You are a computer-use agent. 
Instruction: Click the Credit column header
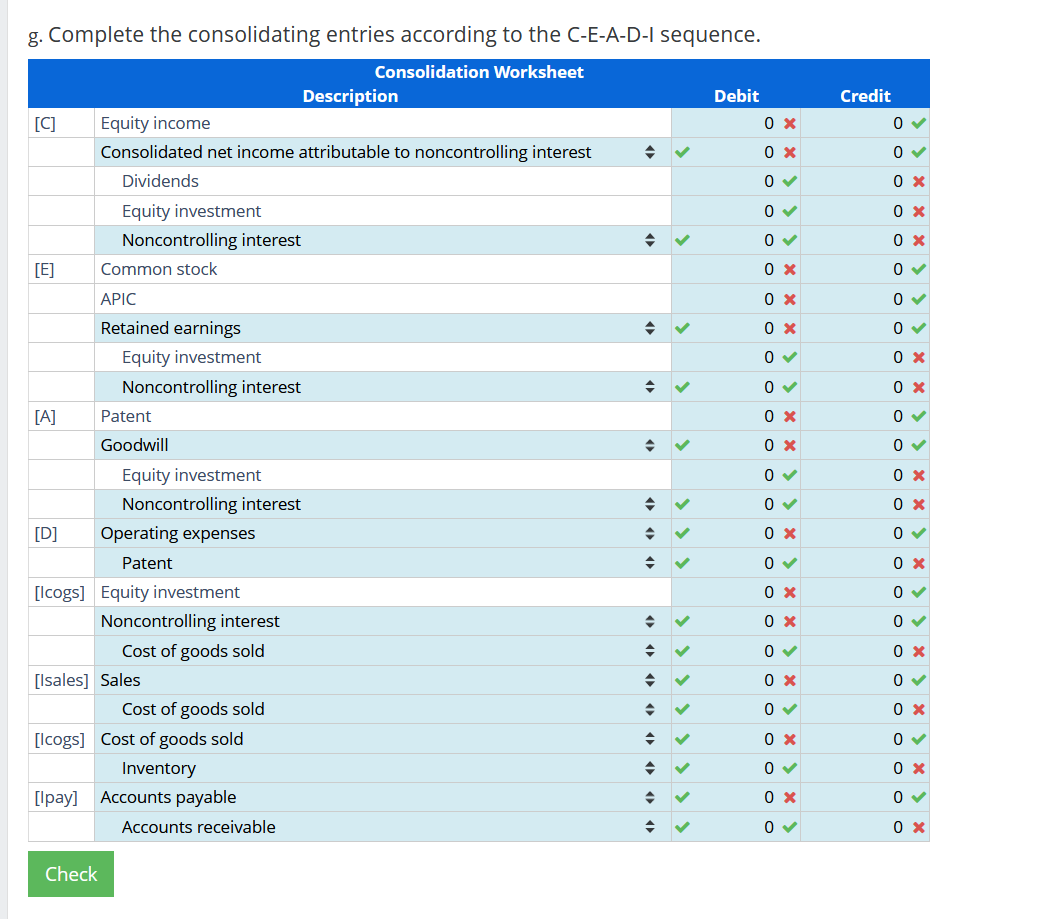(865, 96)
